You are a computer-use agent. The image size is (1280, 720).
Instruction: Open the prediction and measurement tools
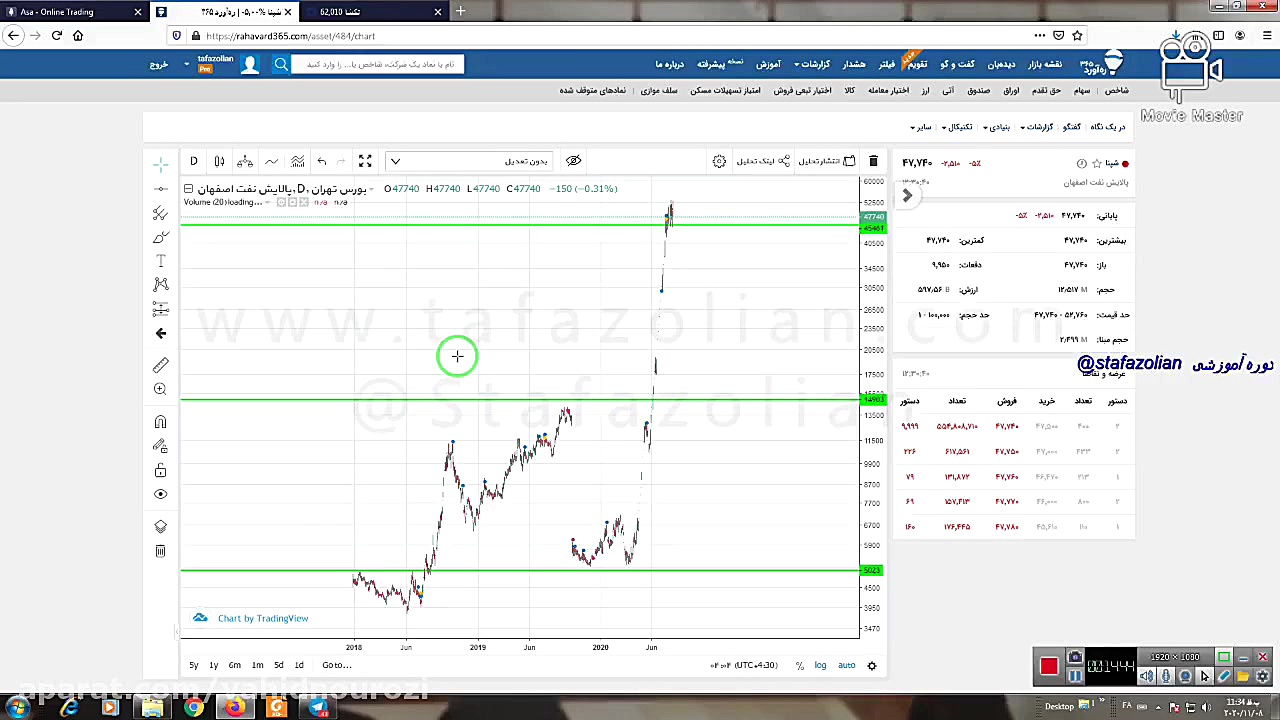coord(161,309)
